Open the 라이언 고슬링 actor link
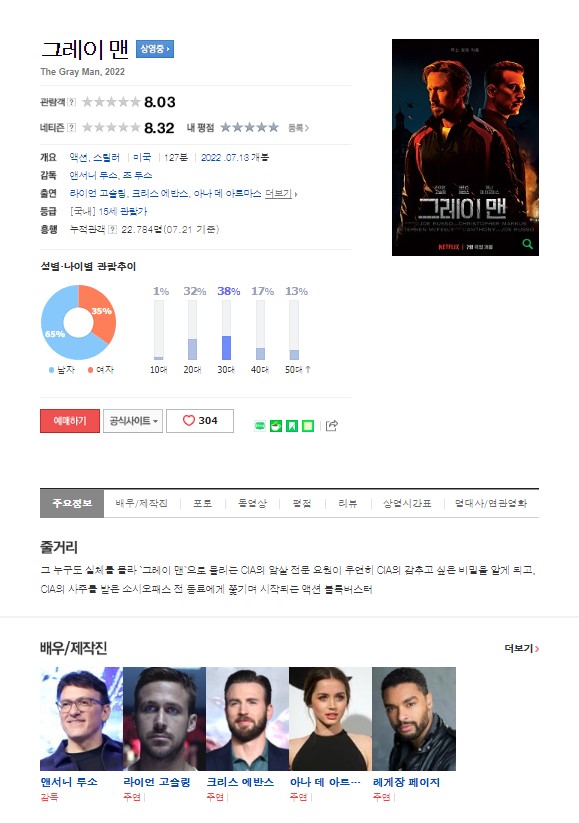This screenshot has height=823, width=579. (156, 782)
